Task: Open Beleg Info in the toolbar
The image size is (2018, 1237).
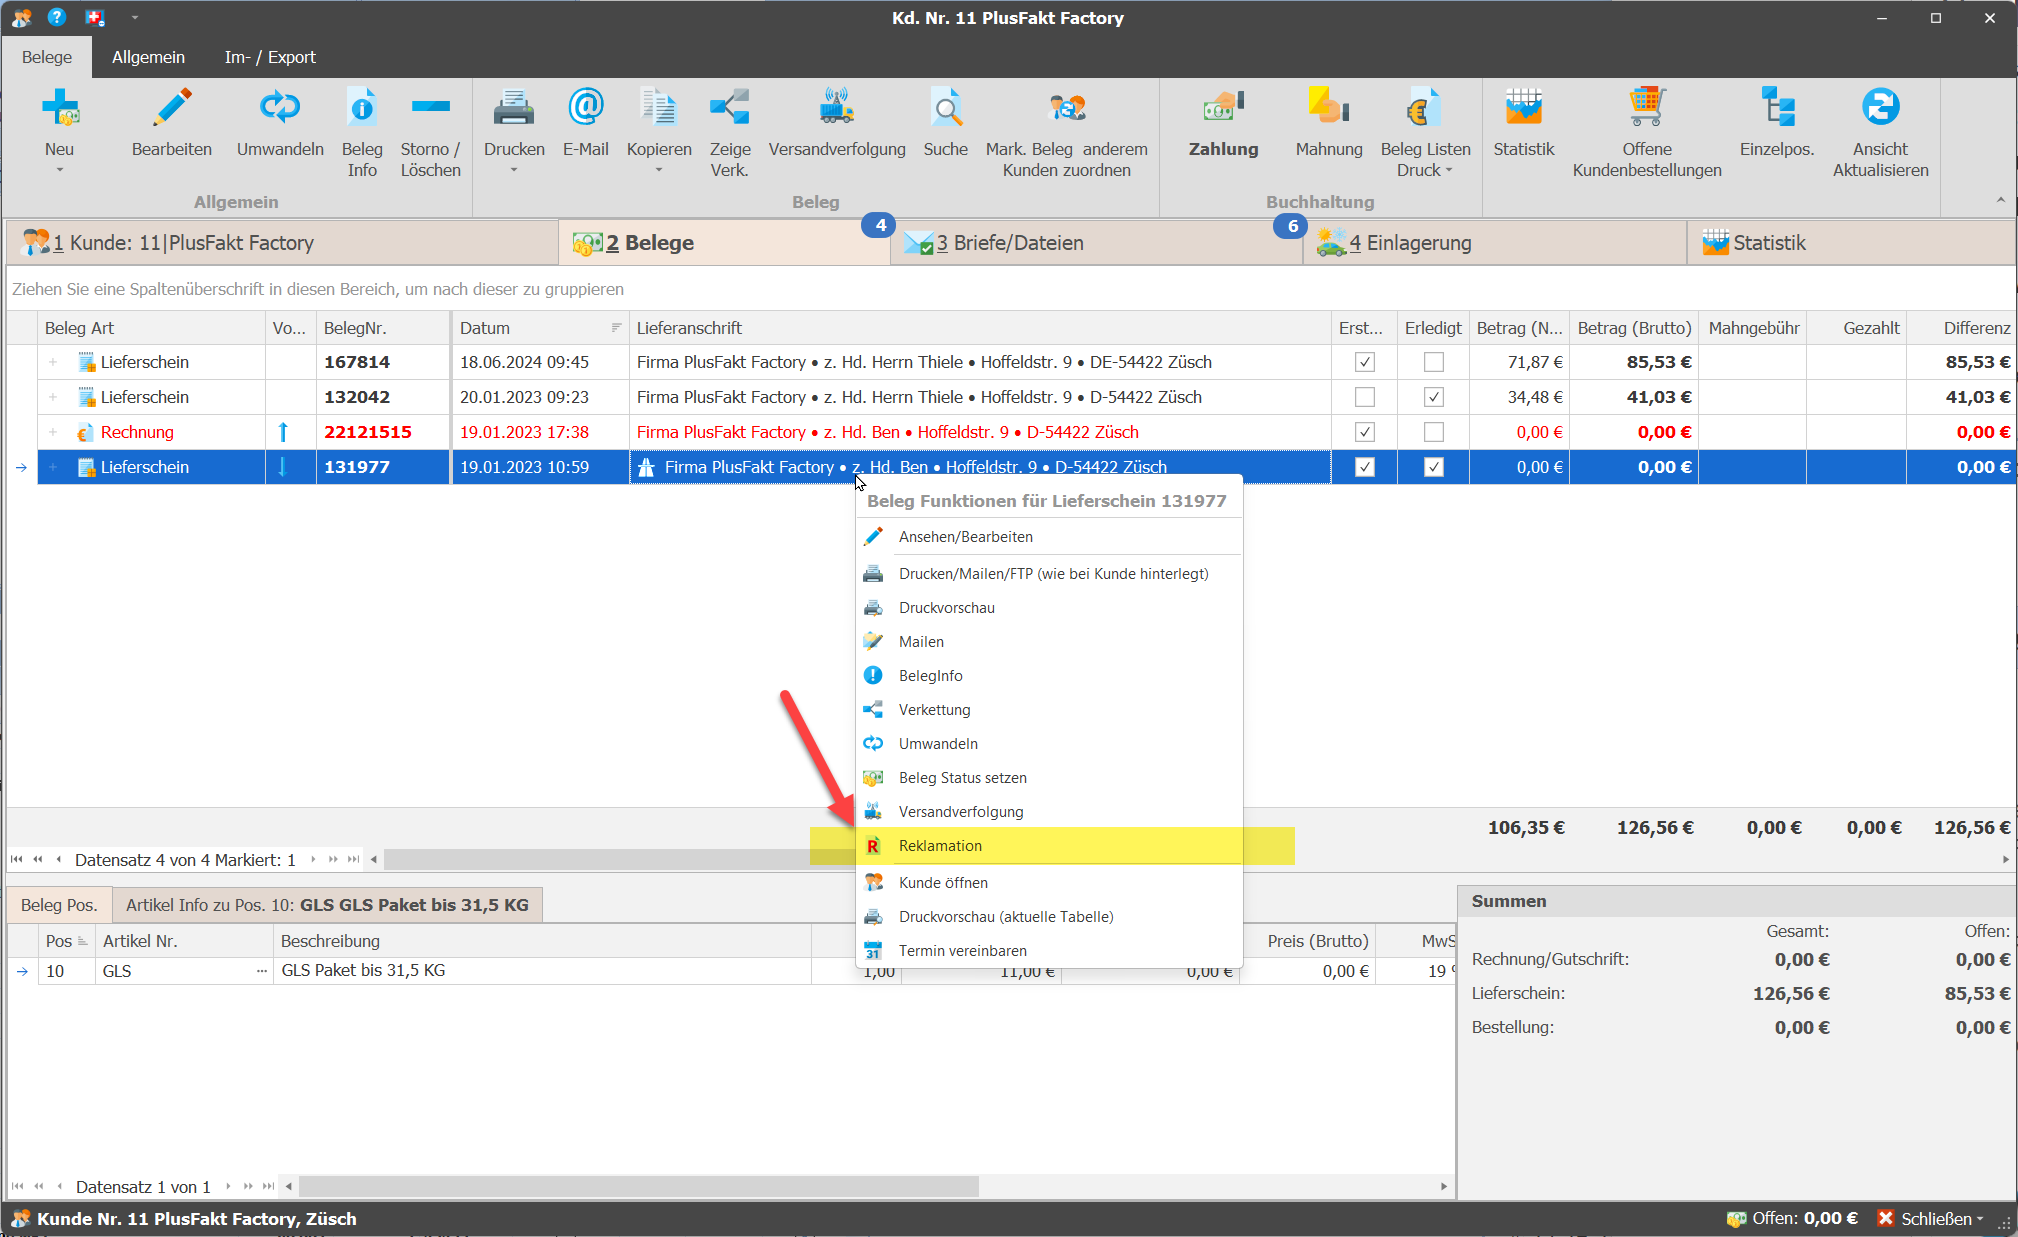Action: click(x=362, y=107)
